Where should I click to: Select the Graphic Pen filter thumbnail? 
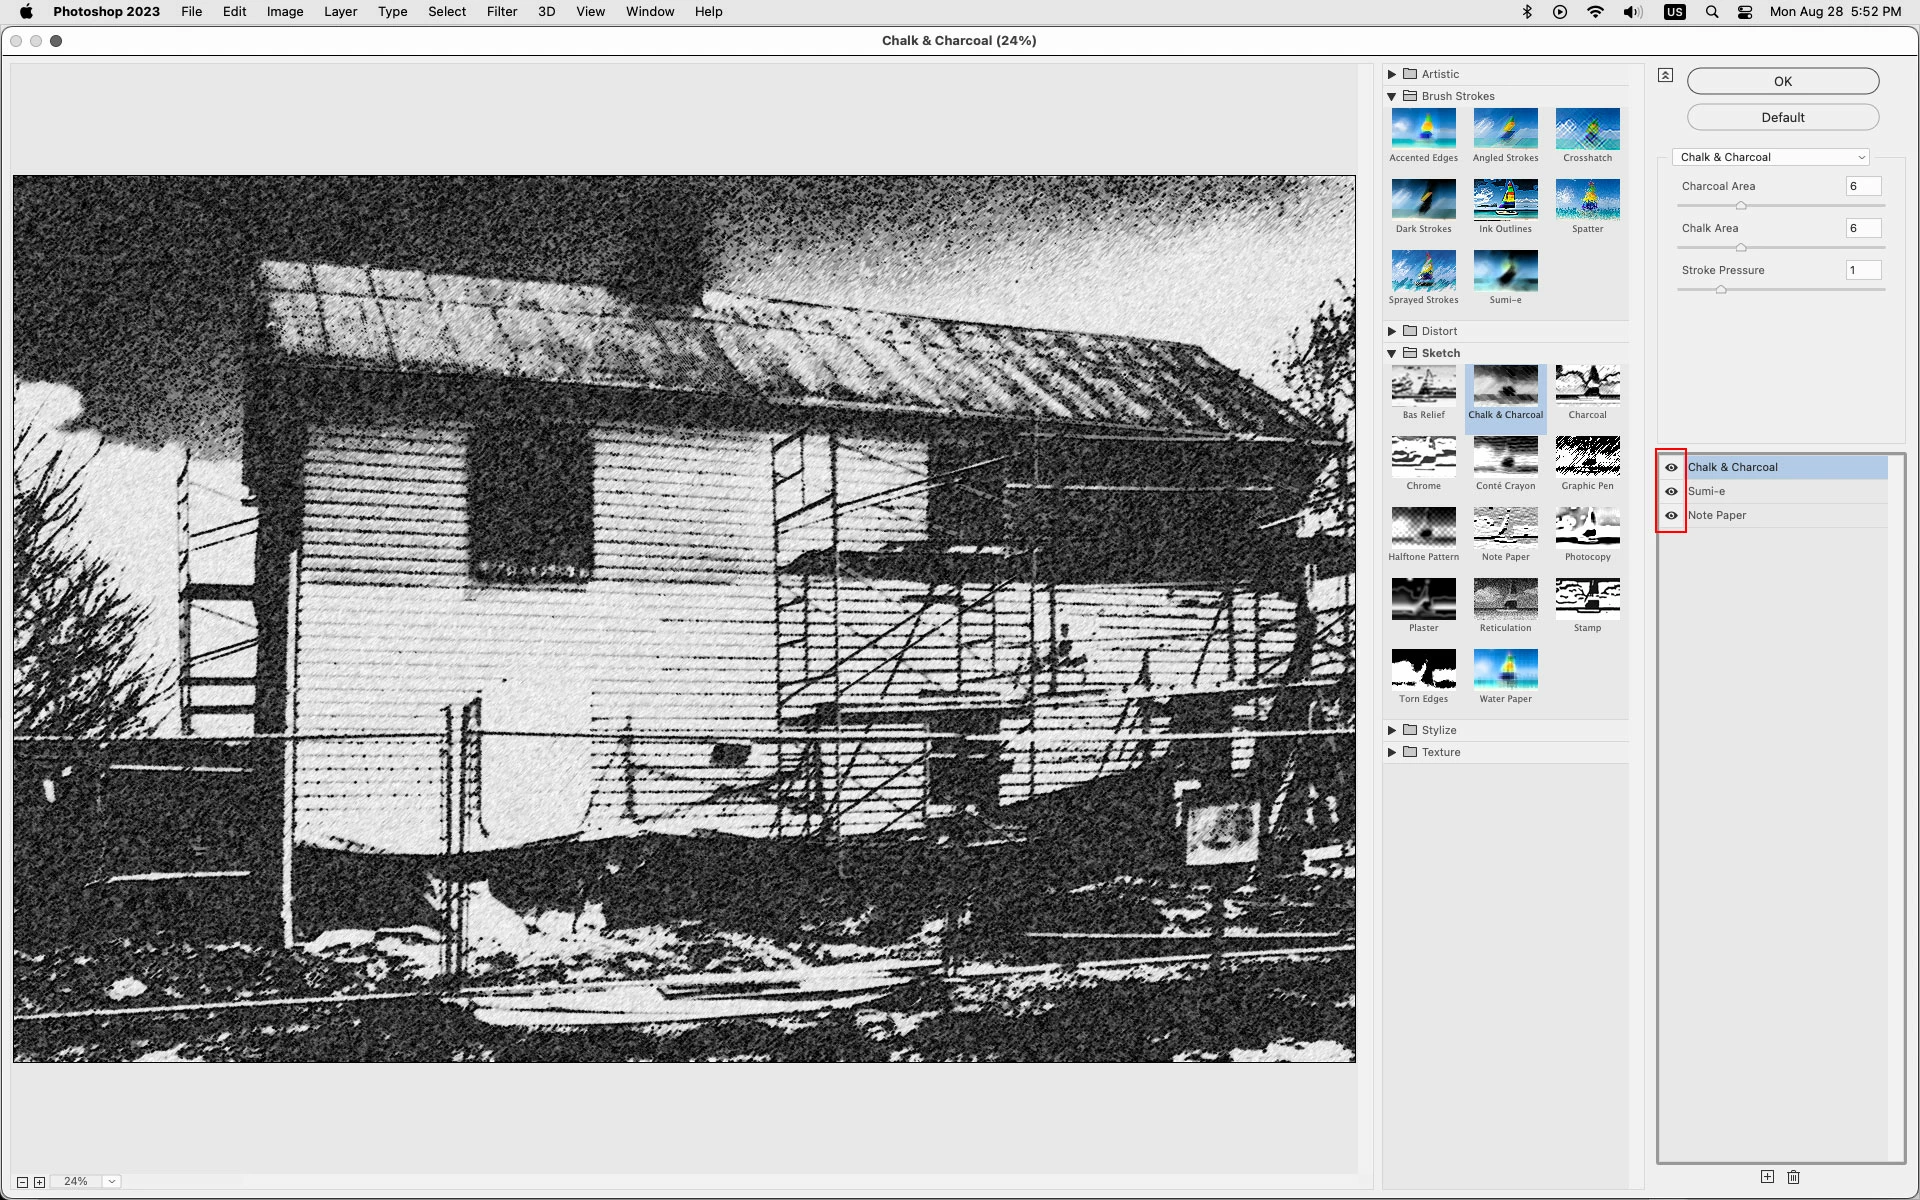(1587, 456)
